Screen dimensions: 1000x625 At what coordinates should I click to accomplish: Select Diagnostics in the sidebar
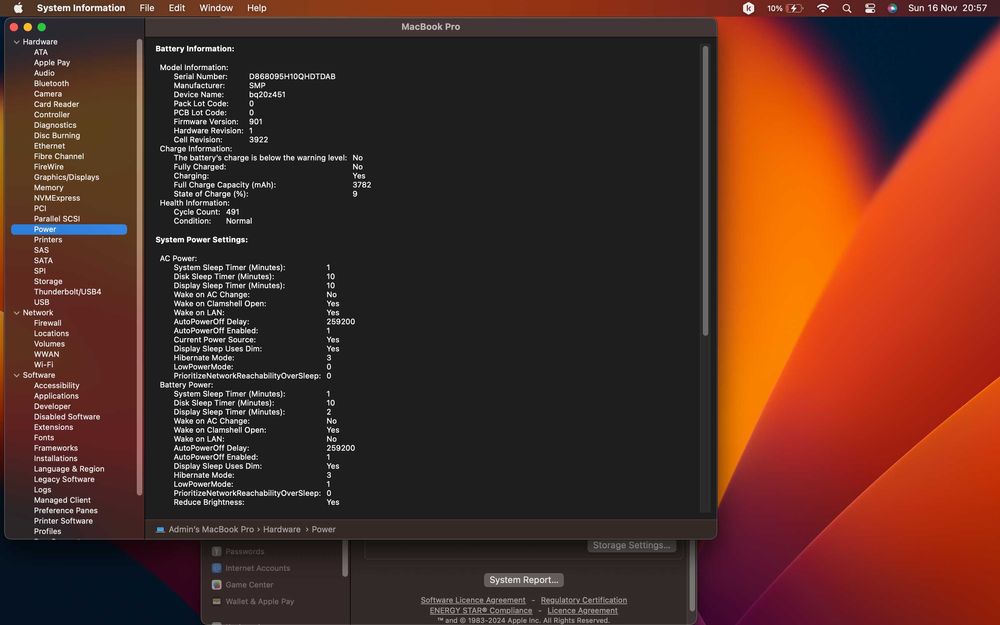click(x=55, y=125)
